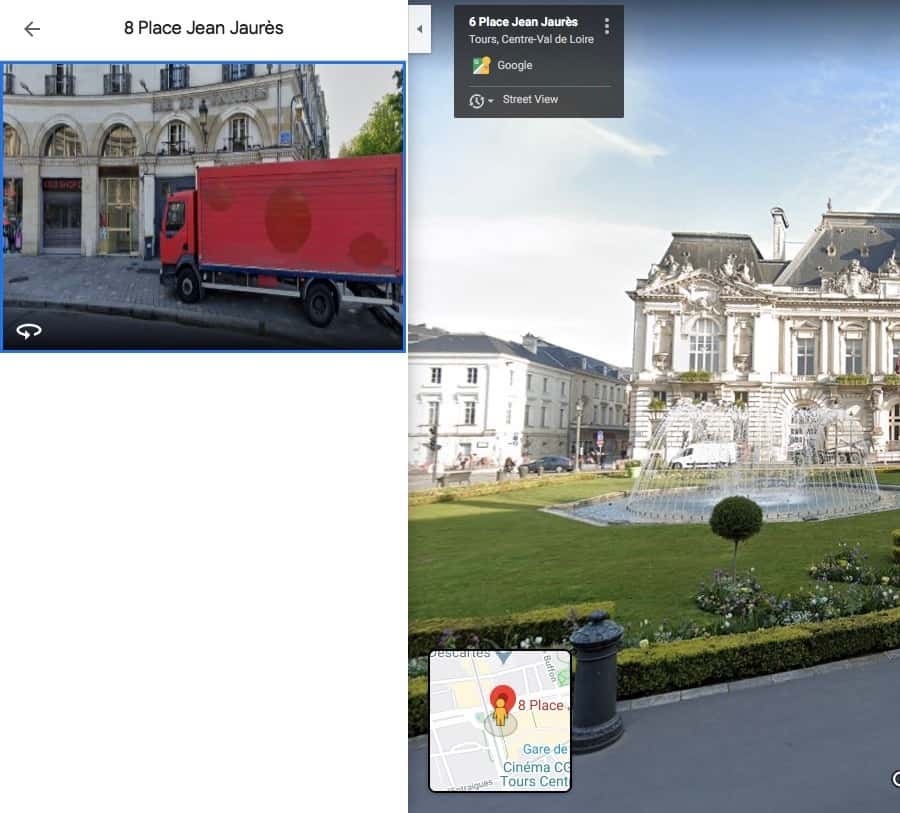Click the "Google" attribution link
The height and width of the screenshot is (813, 900).
point(515,66)
